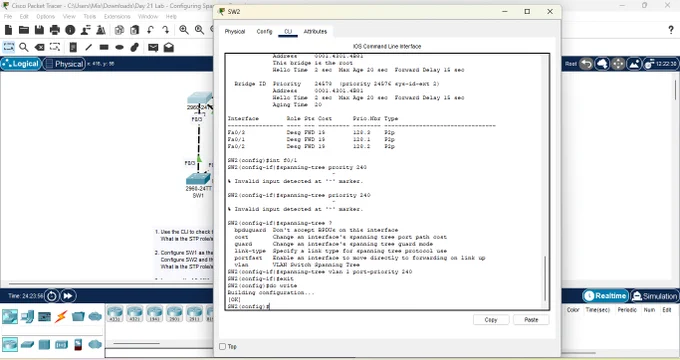Choose the Delete tool icon
The width and height of the screenshot is (680, 360).
[39, 47]
